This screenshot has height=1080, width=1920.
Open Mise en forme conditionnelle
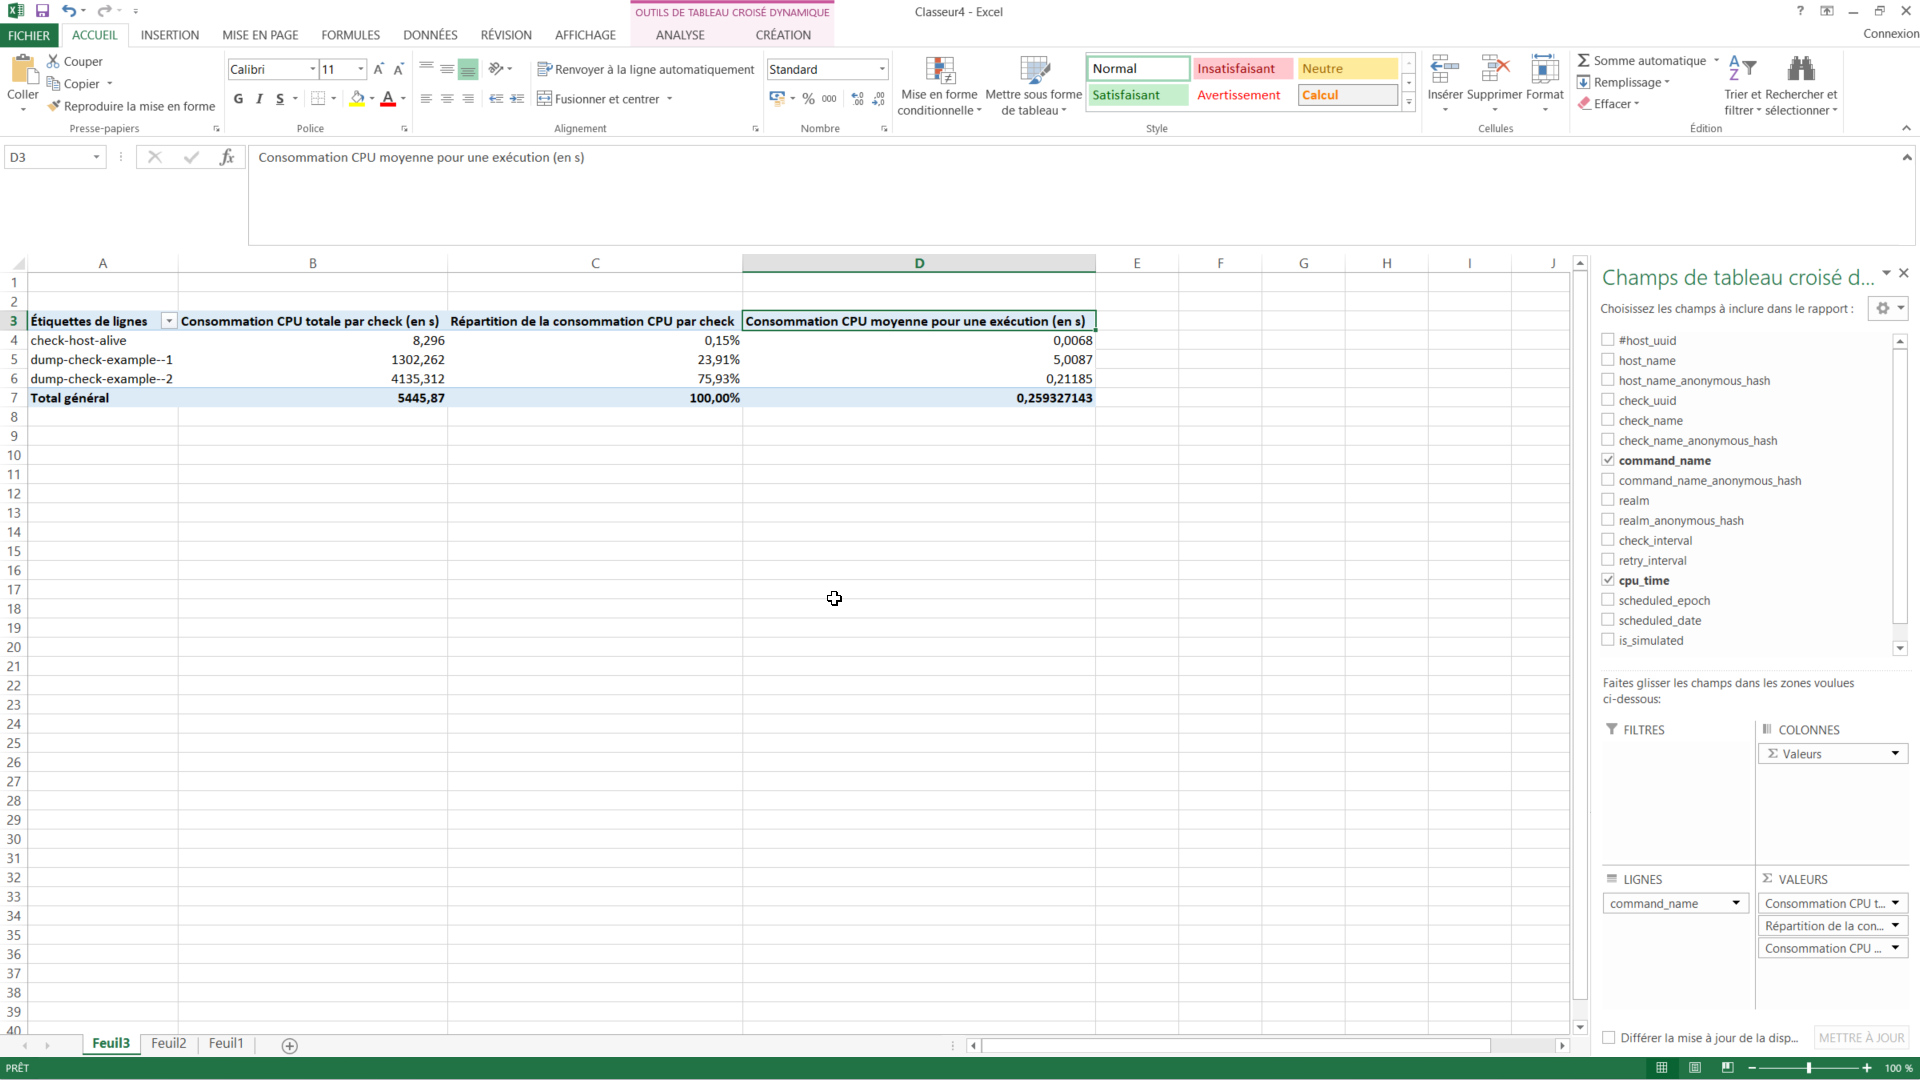[x=939, y=86]
